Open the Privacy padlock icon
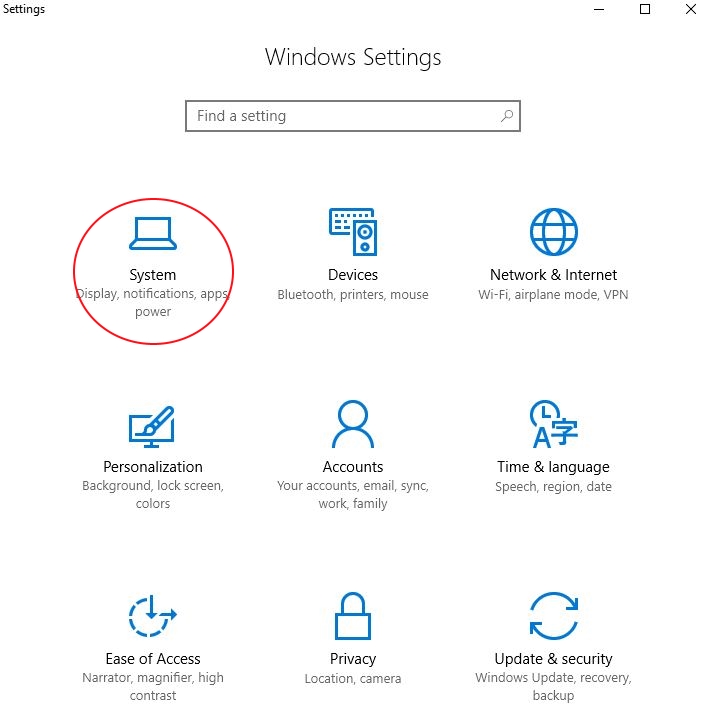 click(x=353, y=616)
